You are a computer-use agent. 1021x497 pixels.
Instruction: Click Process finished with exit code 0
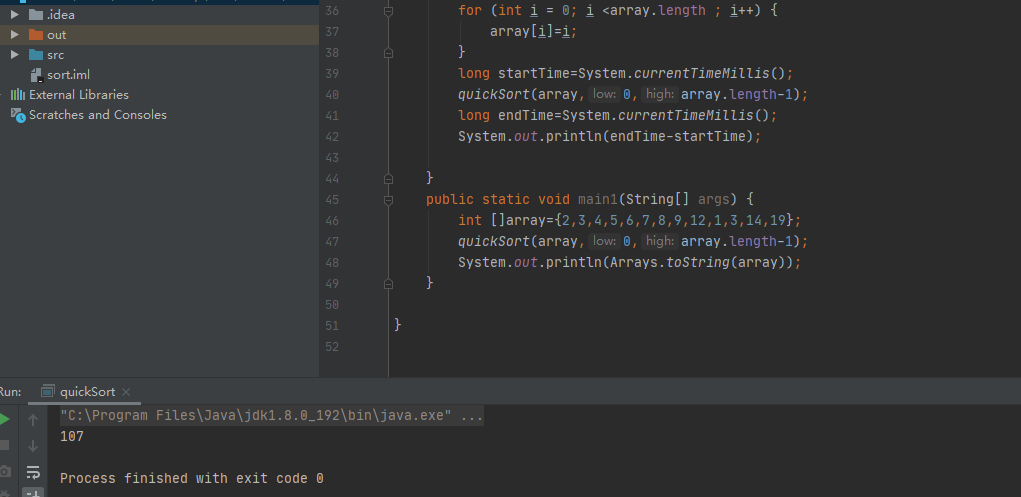pos(191,479)
